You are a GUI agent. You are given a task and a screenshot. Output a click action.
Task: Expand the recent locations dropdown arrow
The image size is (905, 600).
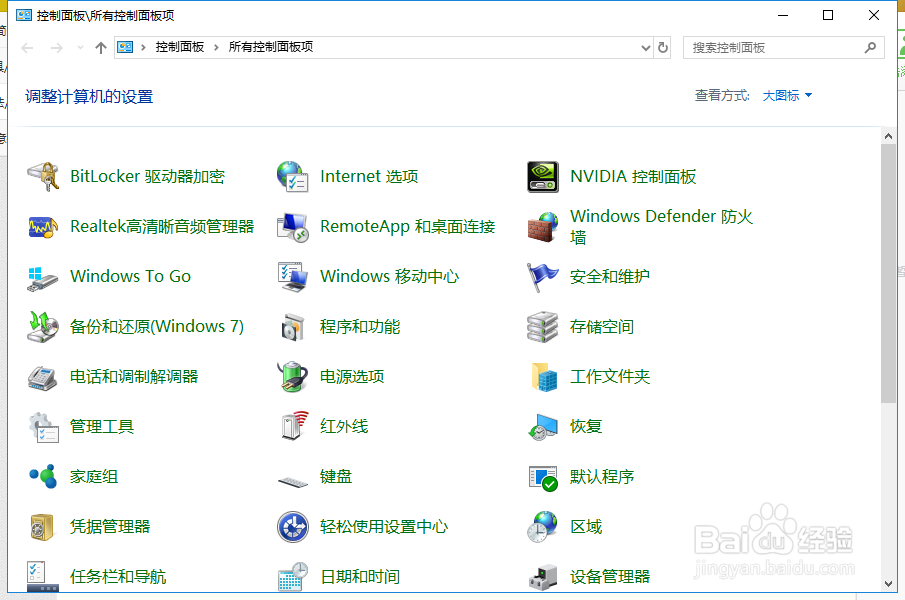(x=80, y=48)
